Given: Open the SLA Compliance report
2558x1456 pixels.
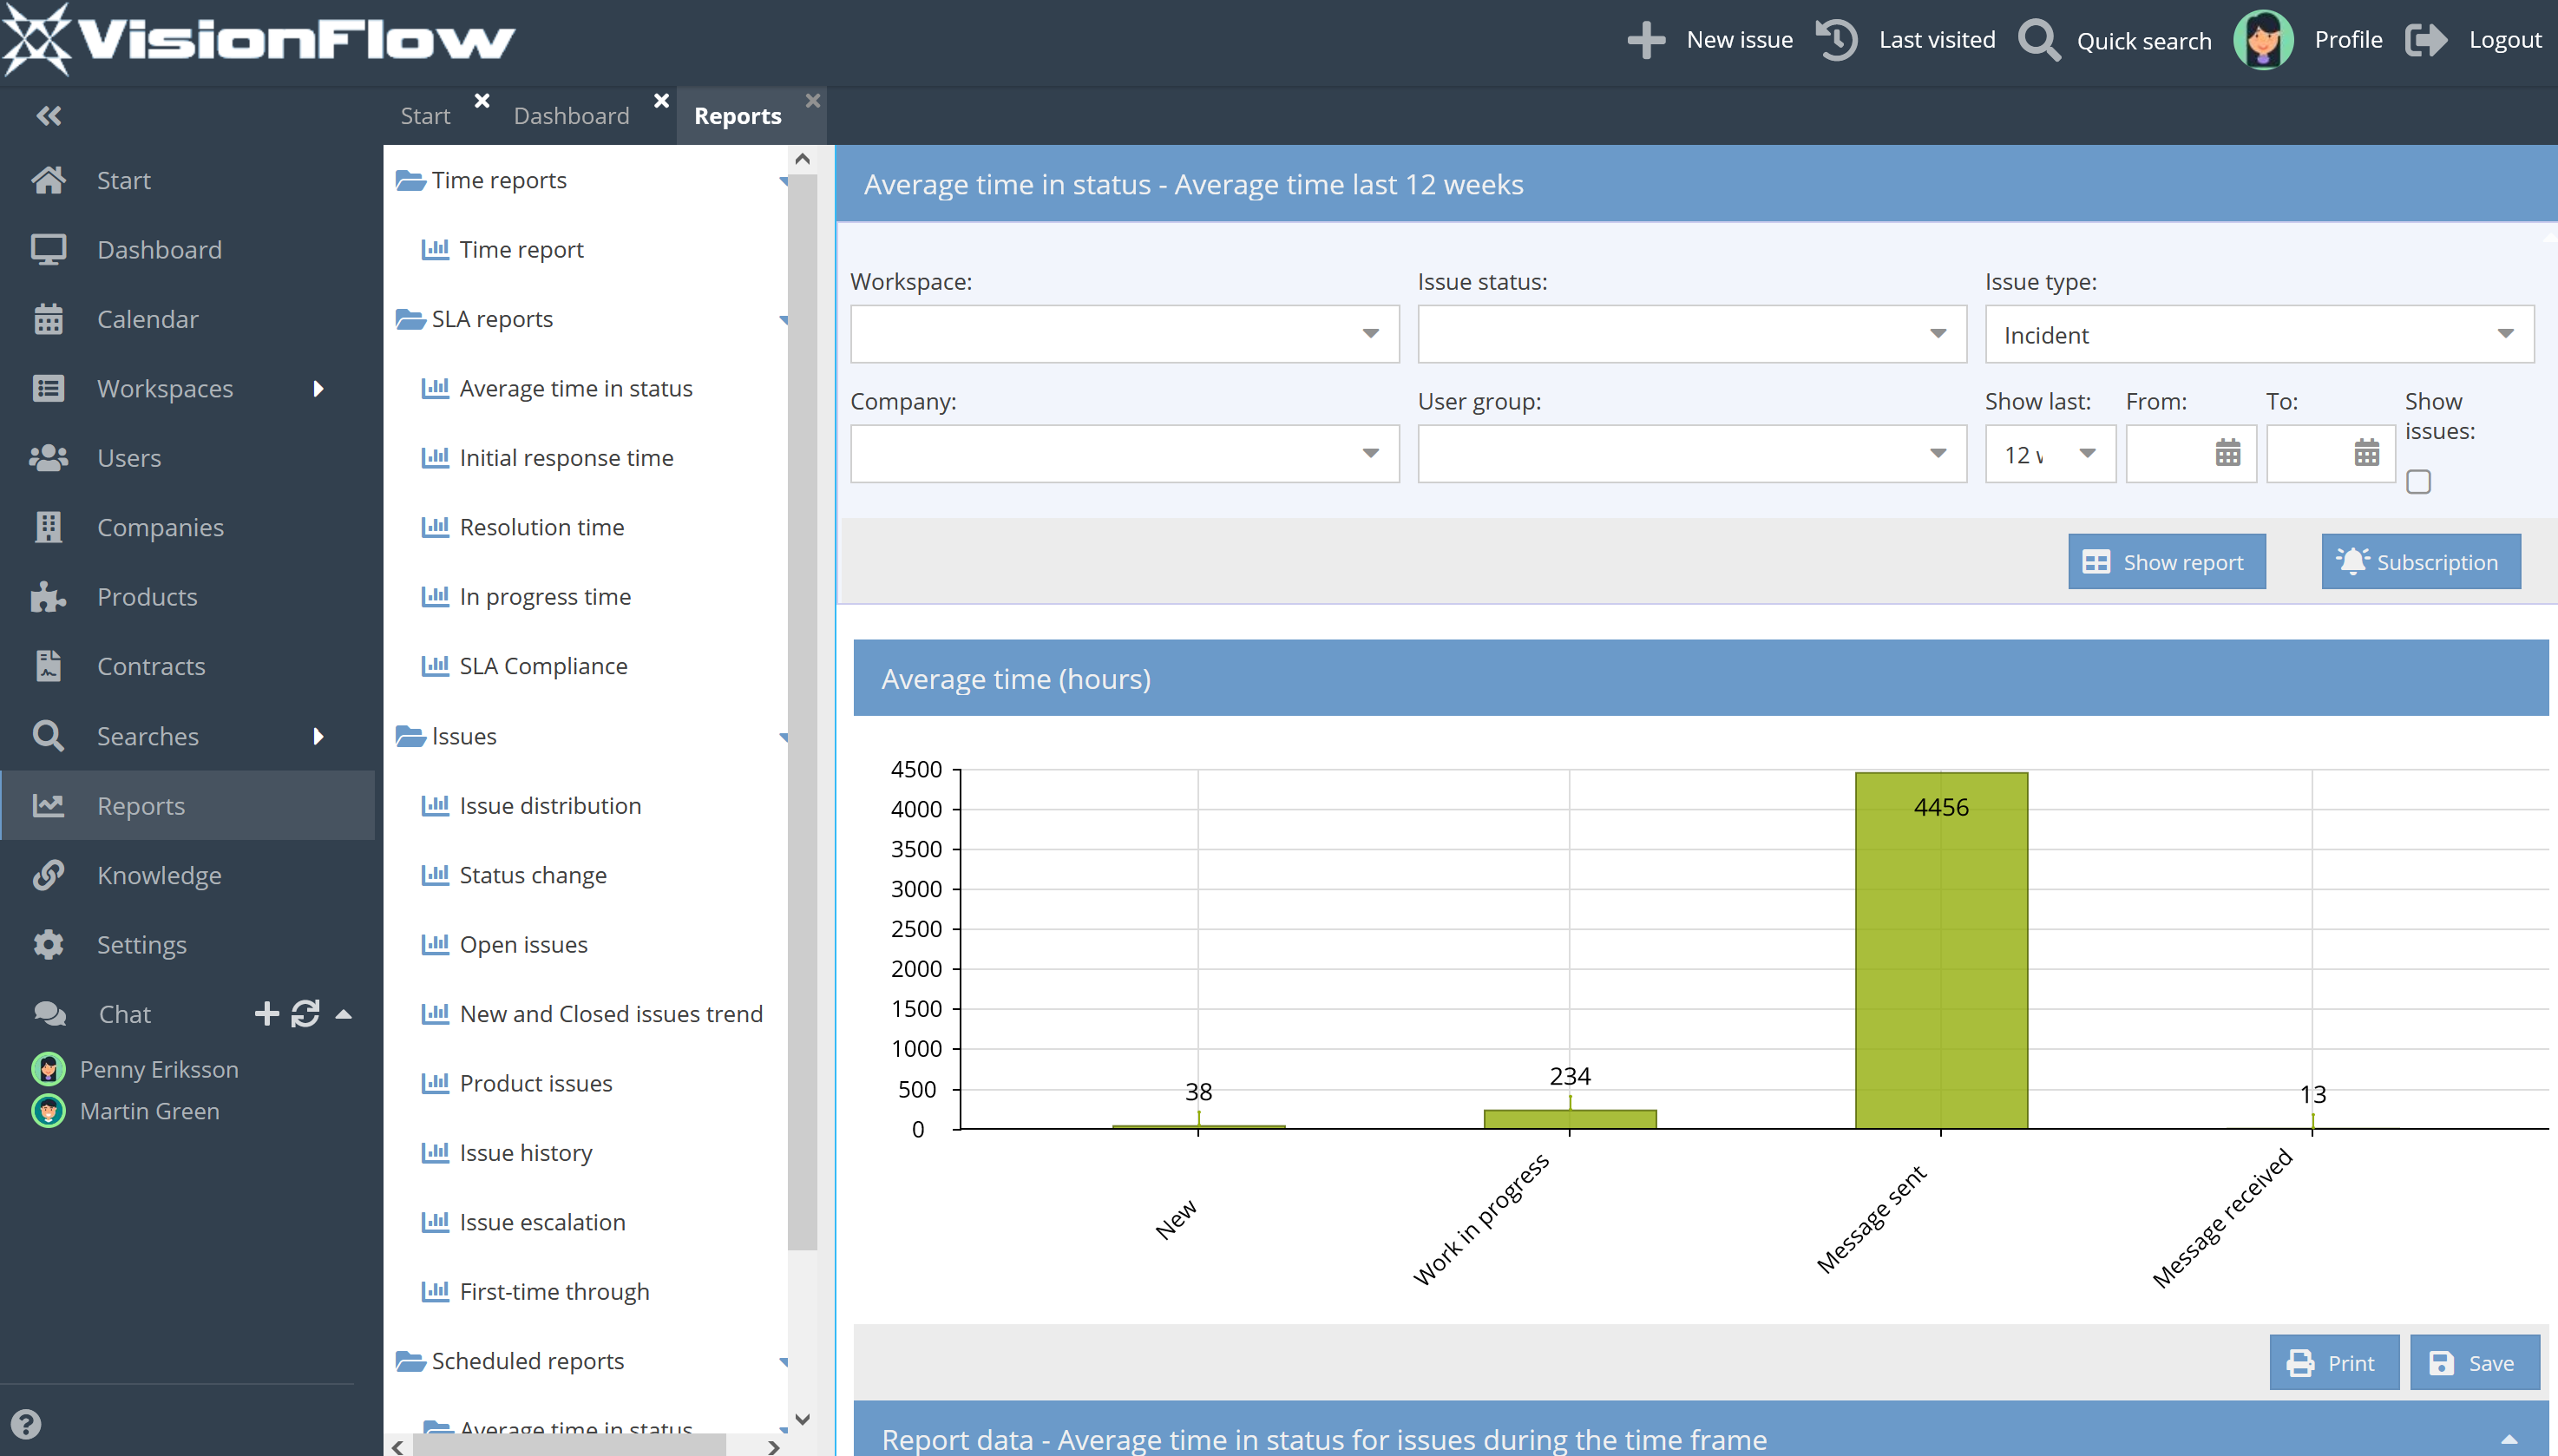Looking at the screenshot, I should [x=543, y=666].
